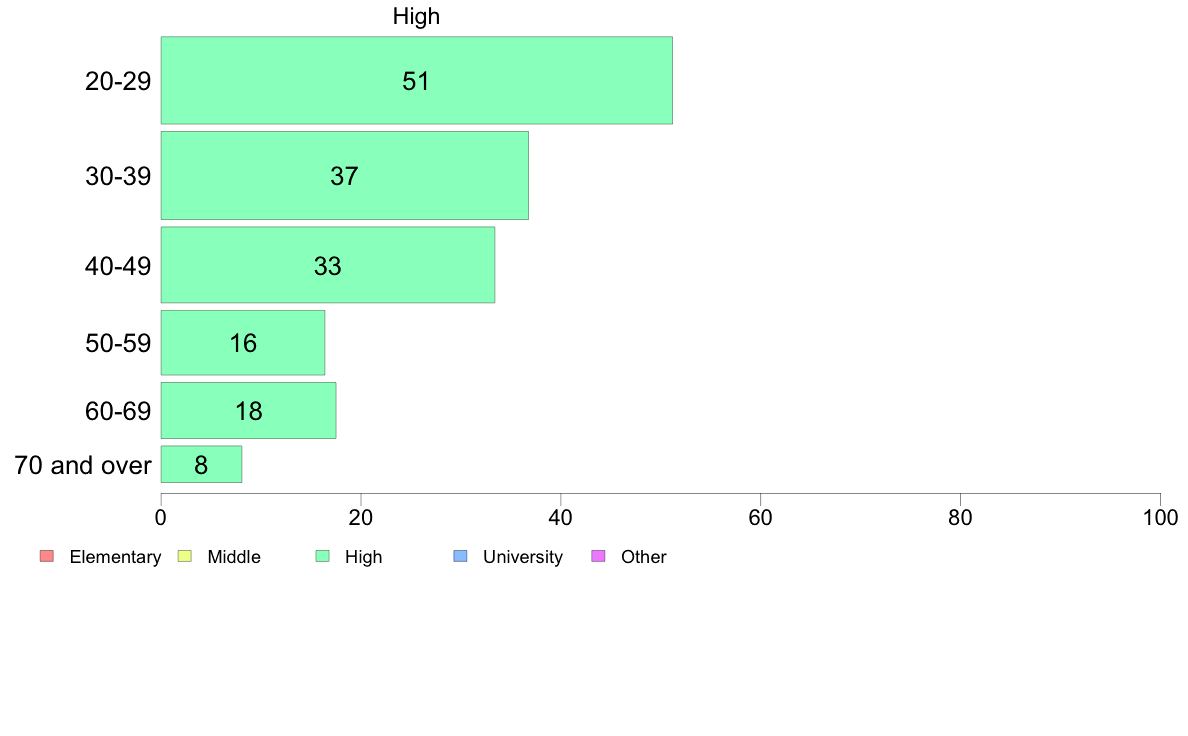
Task: Click the red Elementary legend swatch
Action: click(46, 556)
